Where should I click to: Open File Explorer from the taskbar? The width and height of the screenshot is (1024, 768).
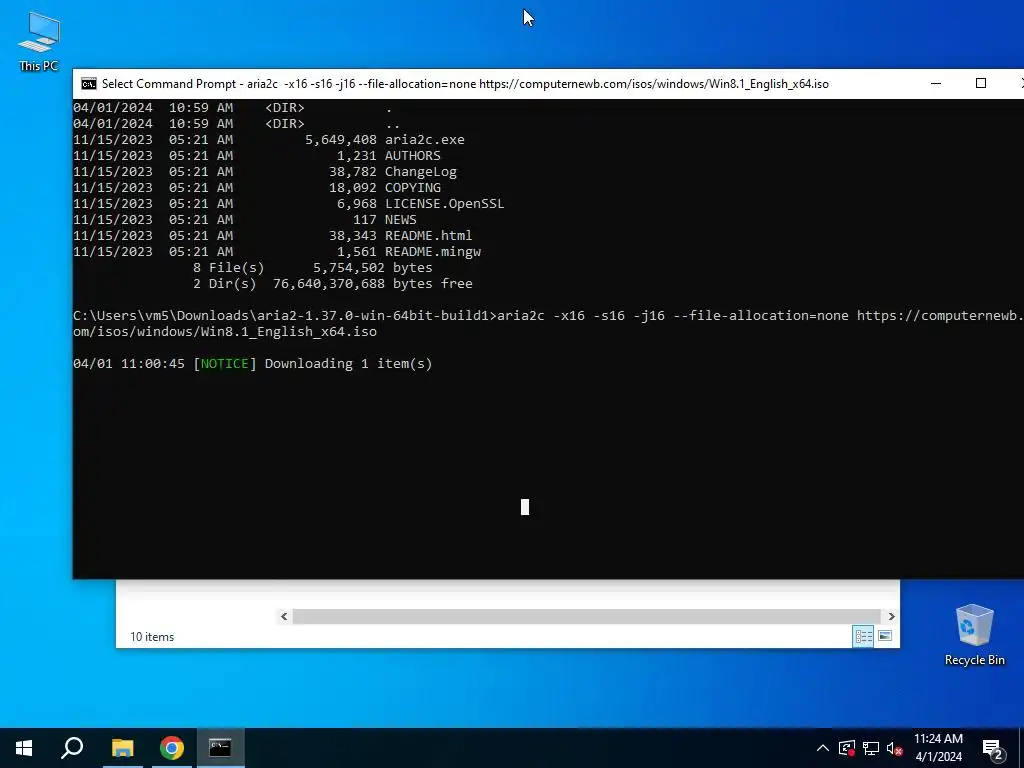pos(122,748)
